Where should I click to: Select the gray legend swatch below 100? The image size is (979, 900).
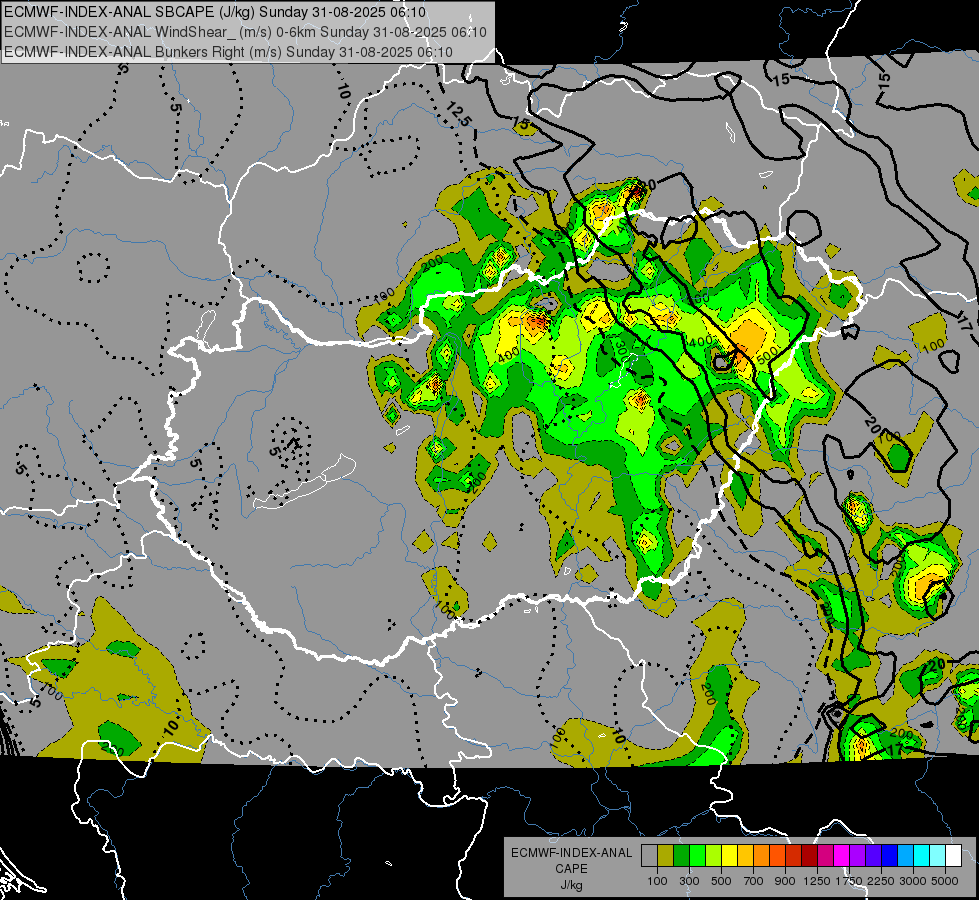click(649, 856)
